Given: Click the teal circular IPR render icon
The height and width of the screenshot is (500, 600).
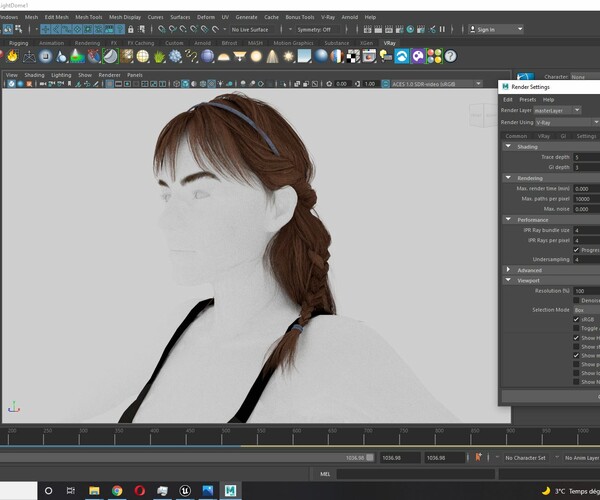Looking at the screenshot, I should click(410, 29).
